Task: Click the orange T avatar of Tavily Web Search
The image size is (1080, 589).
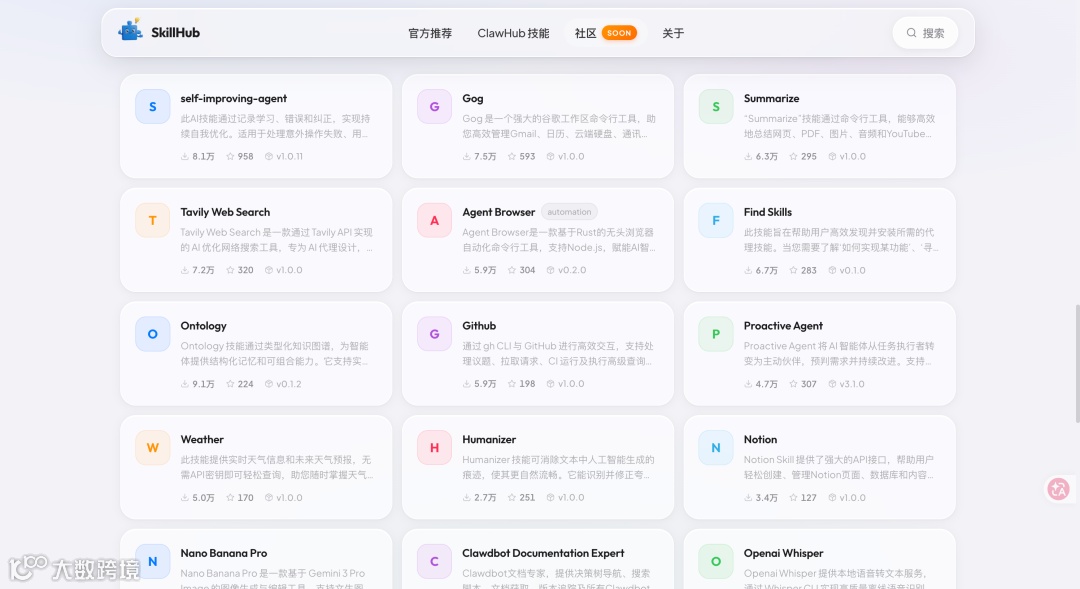Action: pos(153,220)
